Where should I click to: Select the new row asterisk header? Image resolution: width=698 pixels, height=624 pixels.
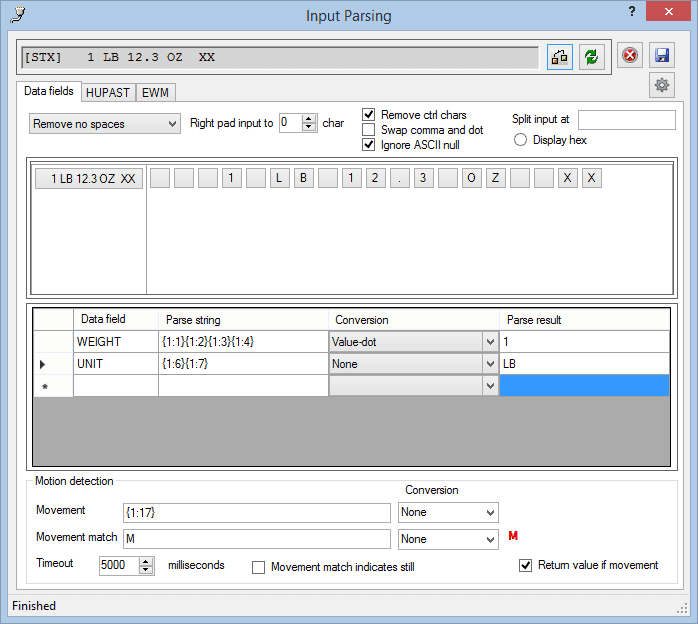point(53,386)
